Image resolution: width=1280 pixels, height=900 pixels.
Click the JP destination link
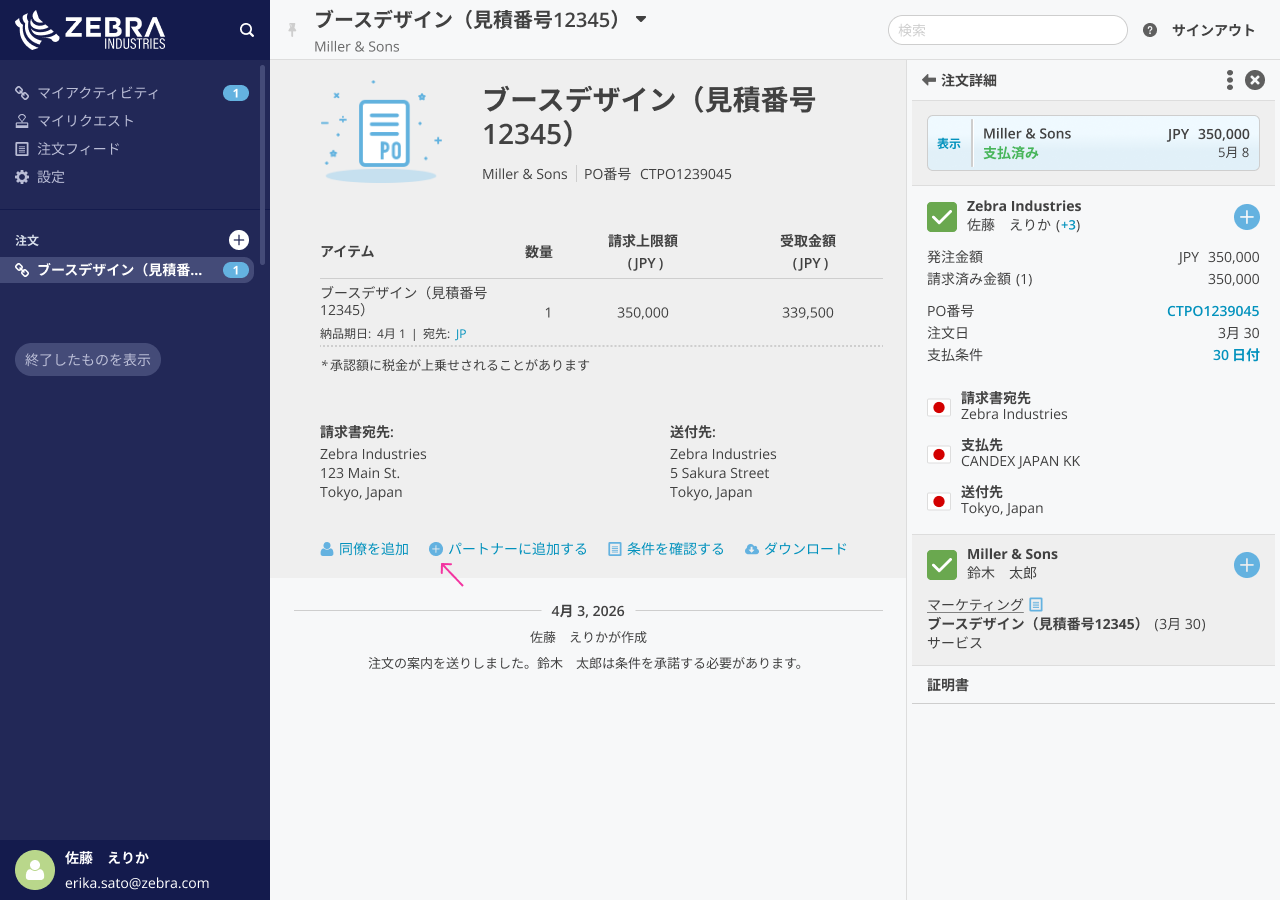(461, 334)
